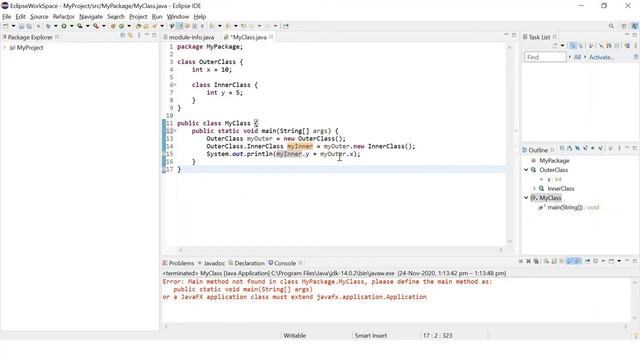Viewport: 640px width, 360px height.
Task: Click the Search magnifier icon at top right
Action: coord(611,26)
